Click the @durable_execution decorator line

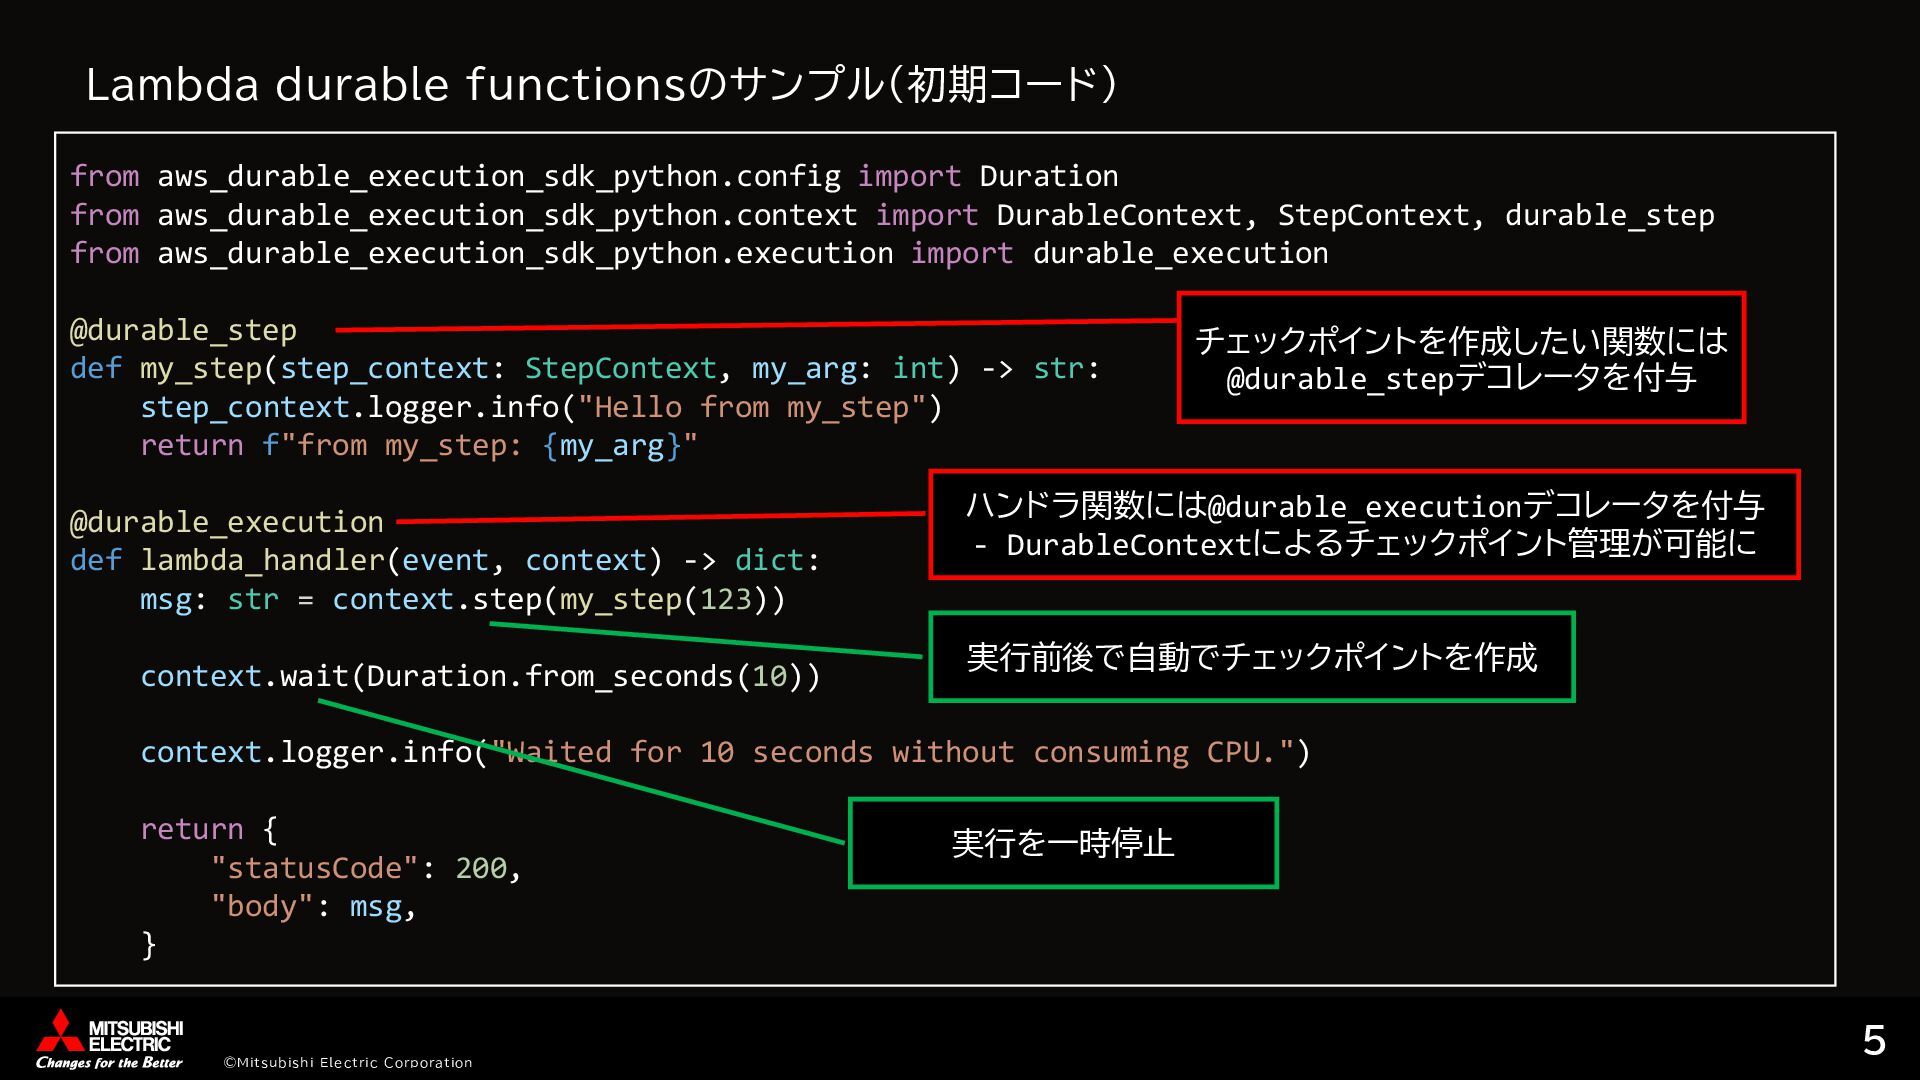tap(227, 522)
